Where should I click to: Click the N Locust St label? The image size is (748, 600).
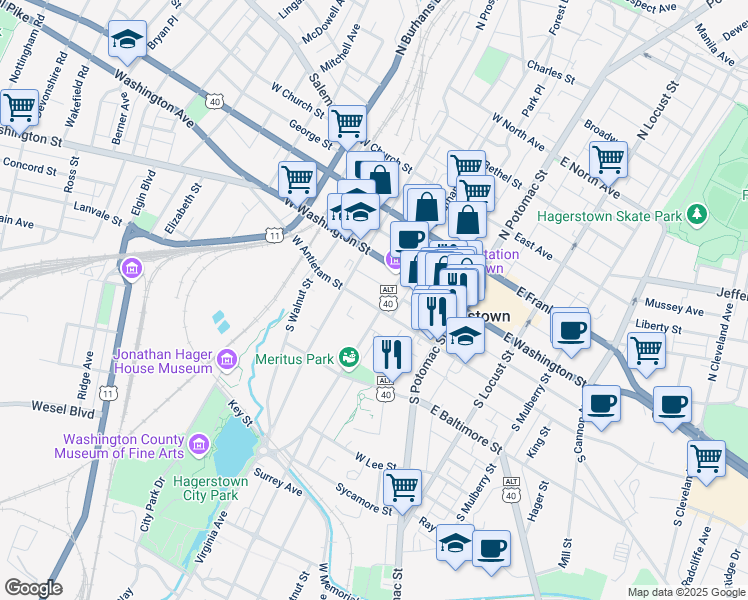click(x=657, y=111)
